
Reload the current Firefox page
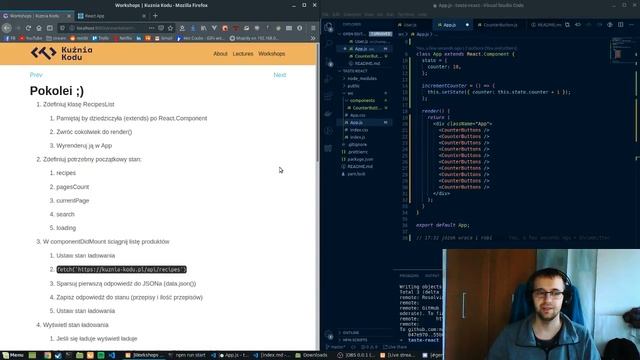[28, 28]
